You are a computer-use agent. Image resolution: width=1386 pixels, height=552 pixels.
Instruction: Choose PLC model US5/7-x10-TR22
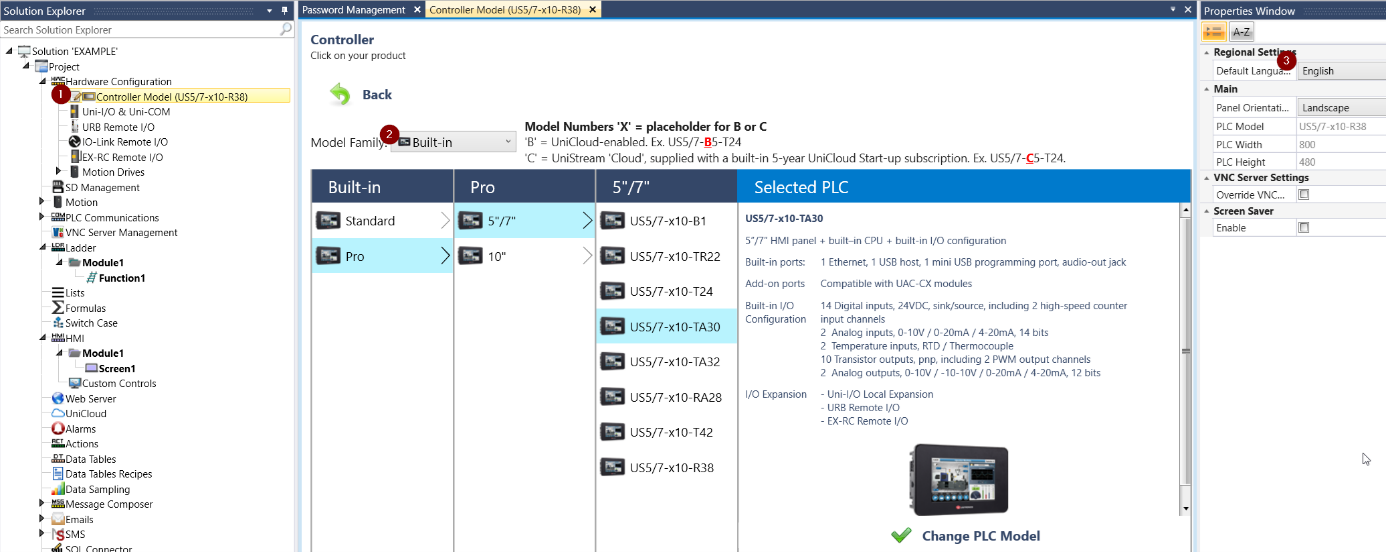pos(667,256)
